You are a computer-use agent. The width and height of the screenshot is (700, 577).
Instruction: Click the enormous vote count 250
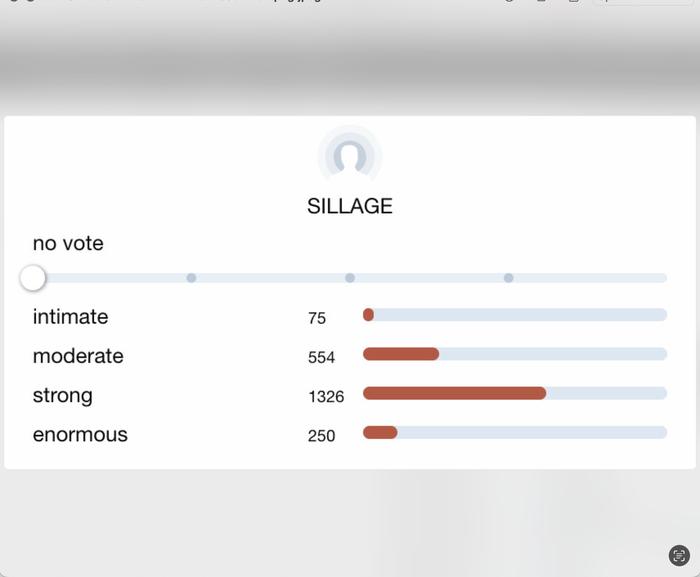tap(322, 436)
